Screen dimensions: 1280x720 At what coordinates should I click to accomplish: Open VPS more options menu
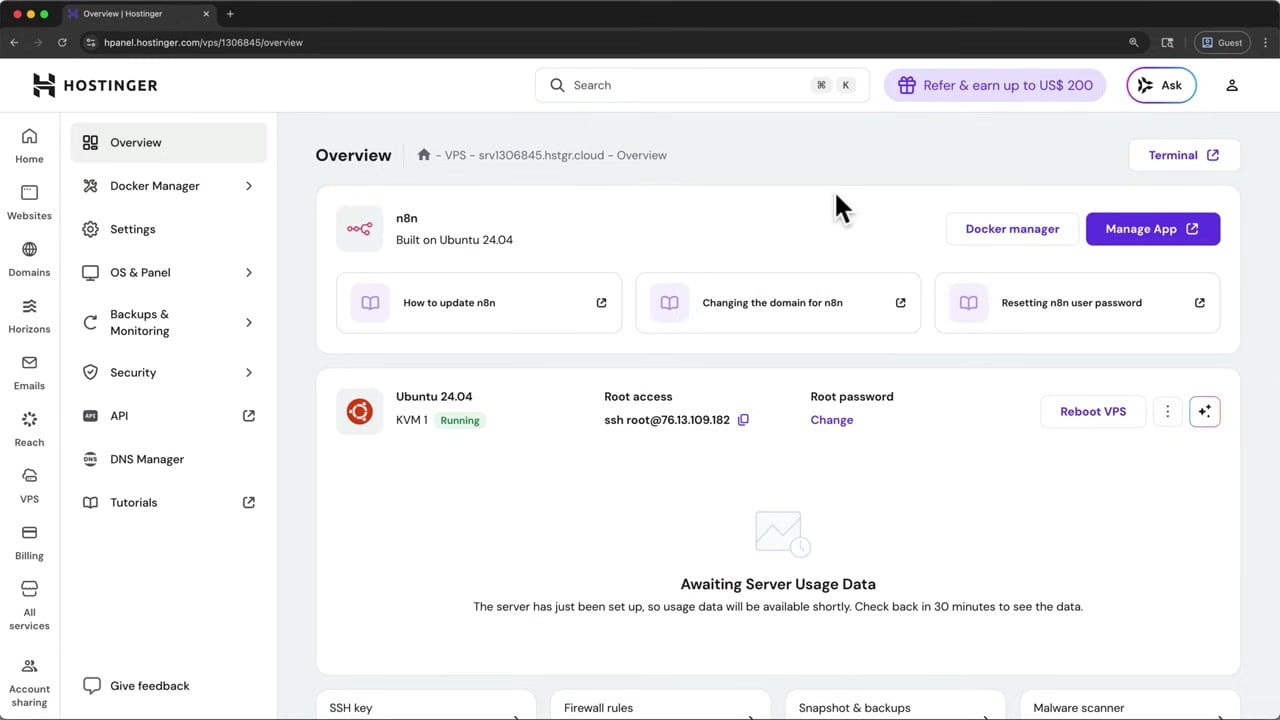[x=1167, y=411]
